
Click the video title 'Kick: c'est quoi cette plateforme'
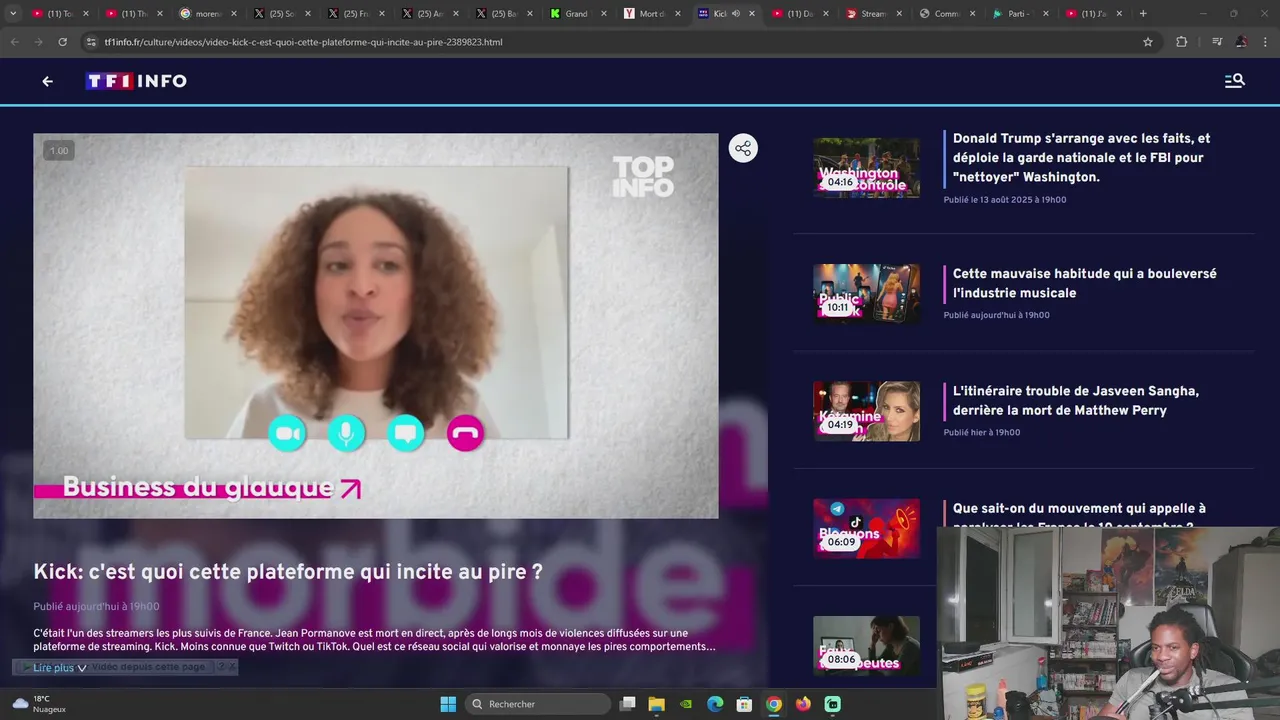[288, 572]
